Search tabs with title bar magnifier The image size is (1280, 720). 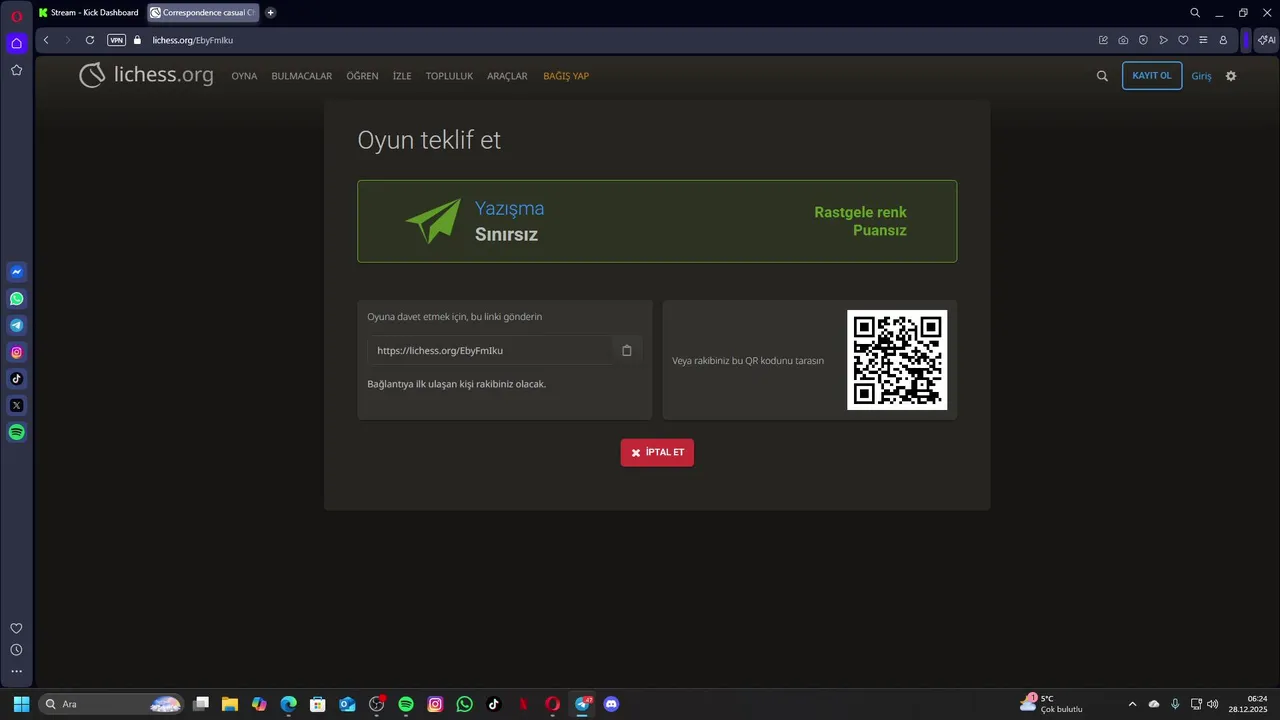[x=1195, y=13]
